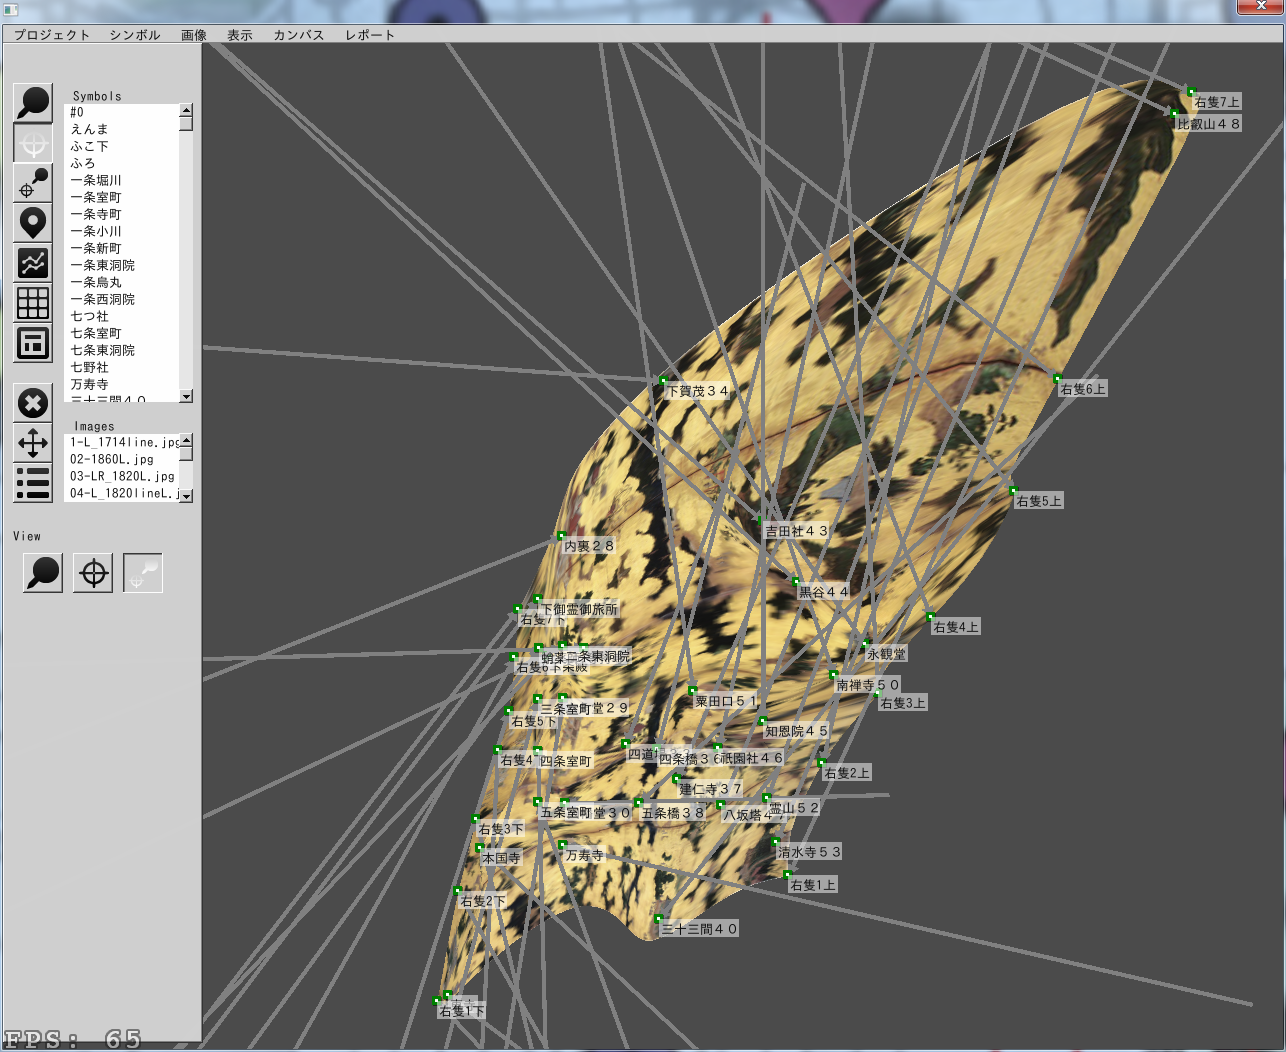The image size is (1286, 1052).
Task: Click the 吉田社４３ label on the map
Action: click(796, 531)
